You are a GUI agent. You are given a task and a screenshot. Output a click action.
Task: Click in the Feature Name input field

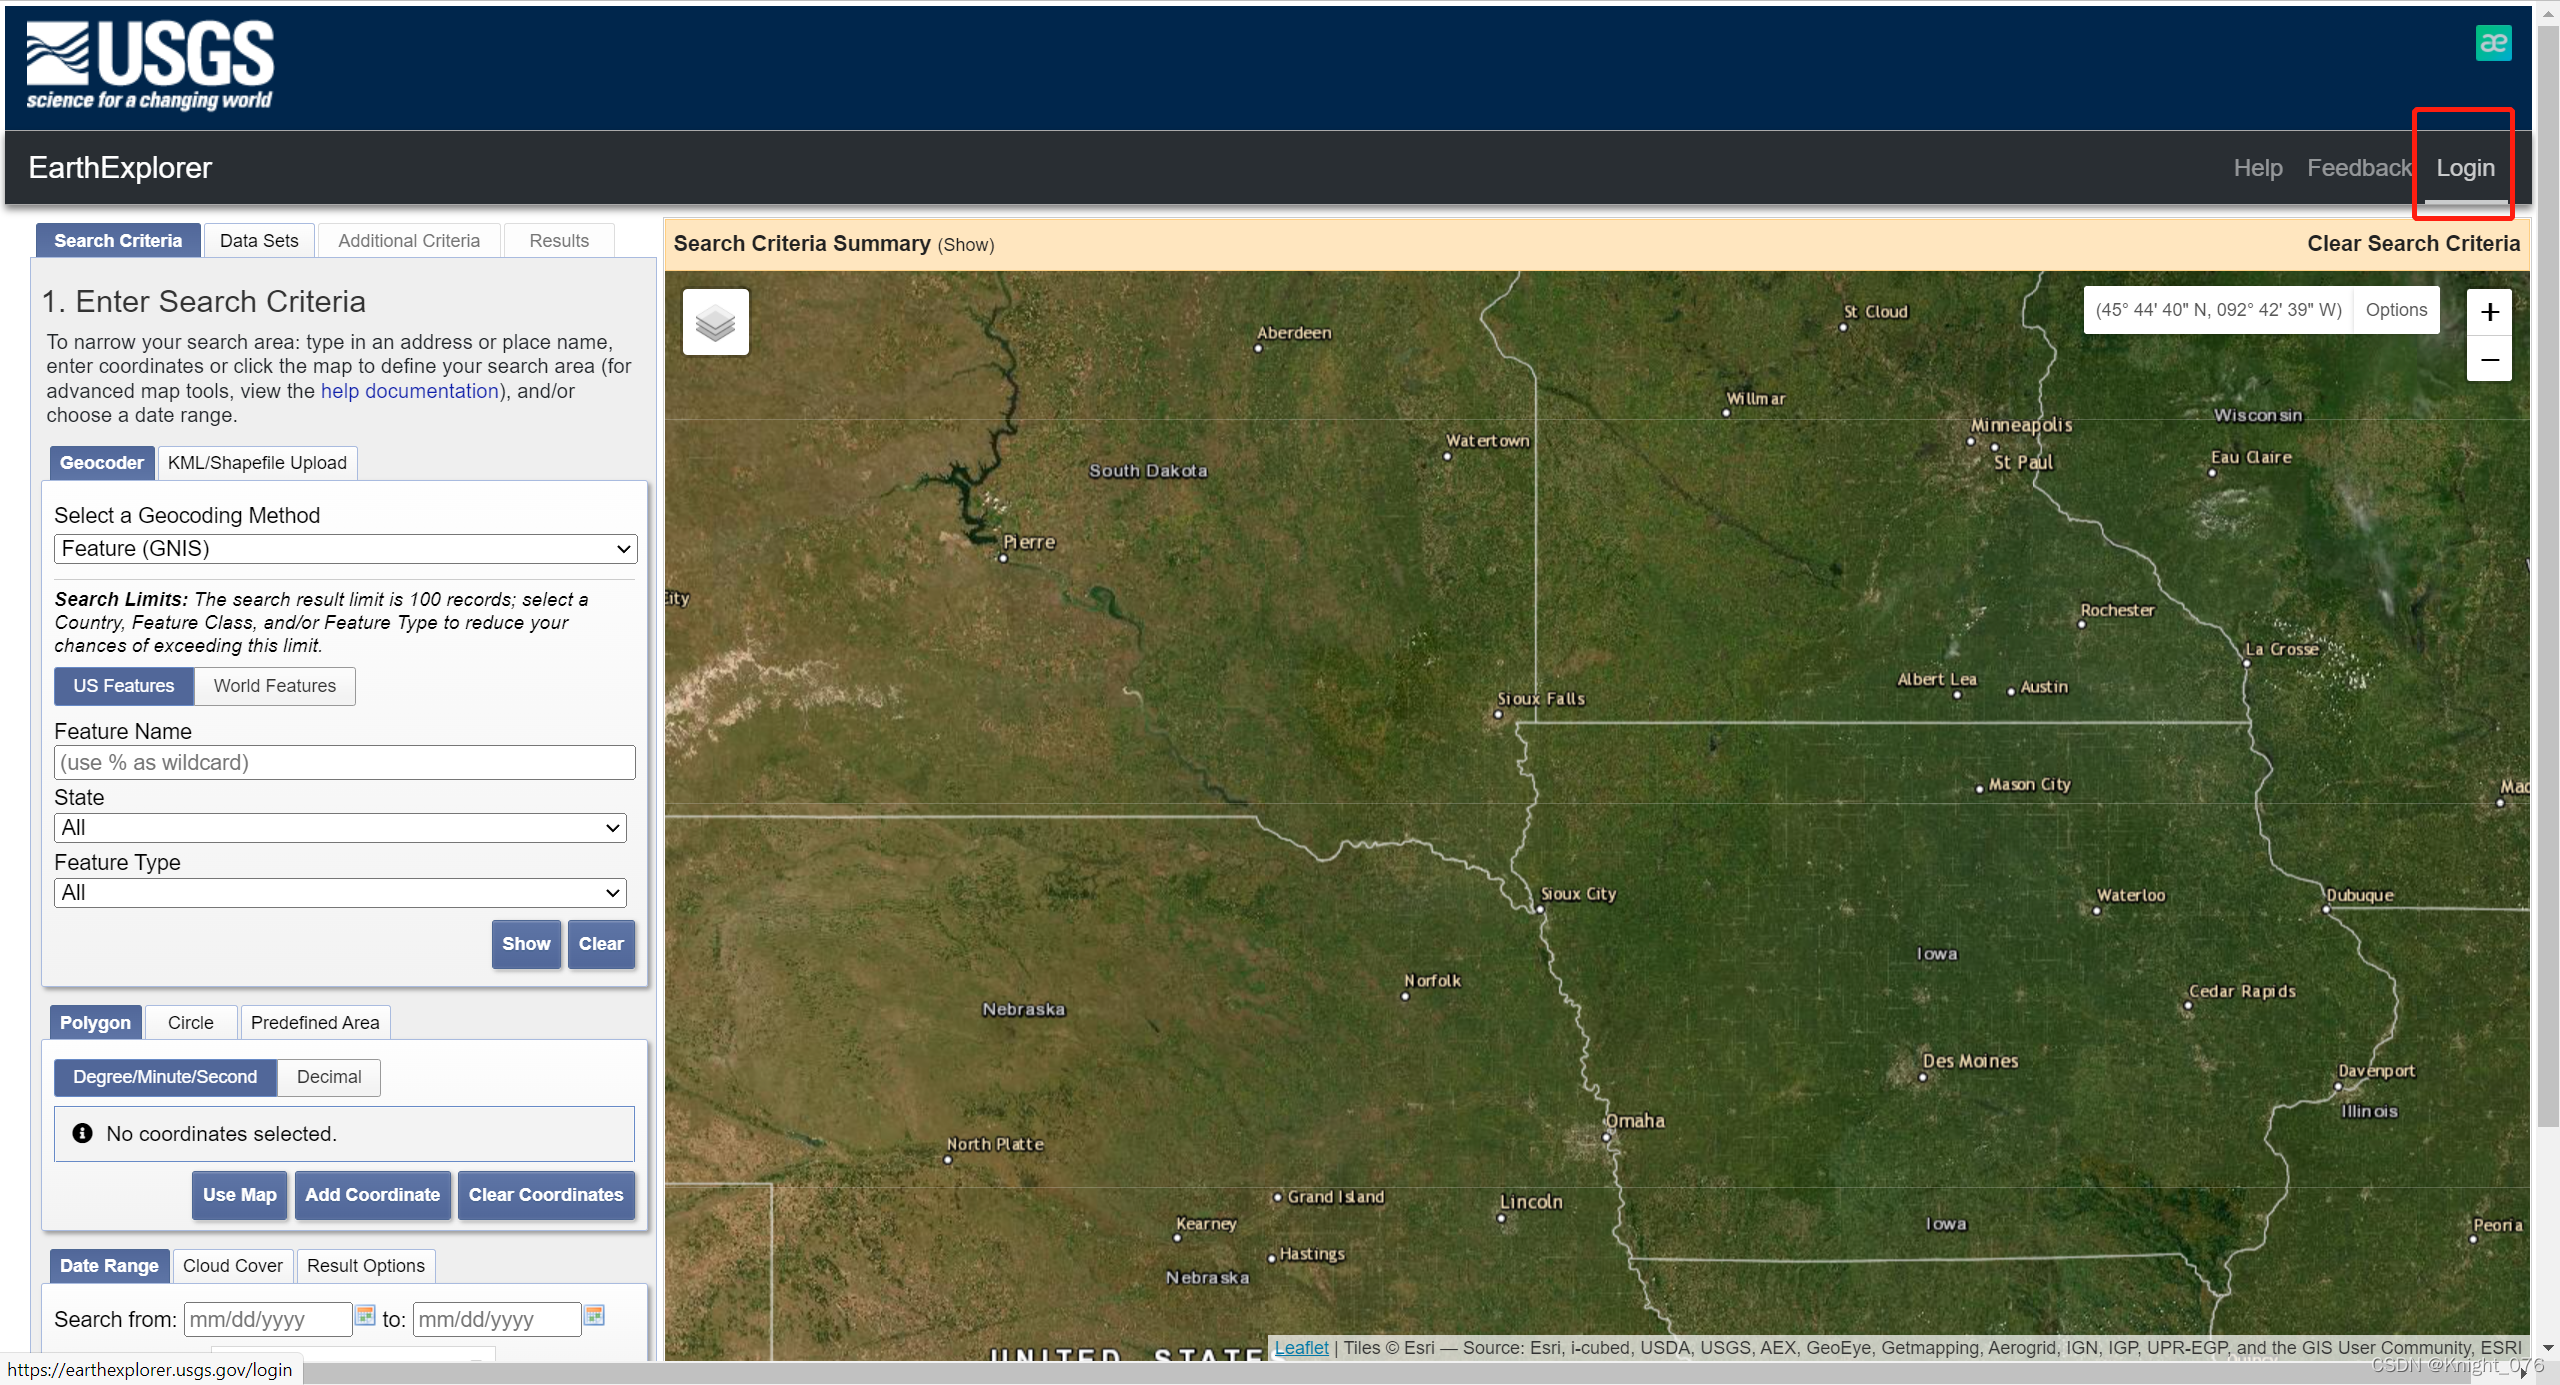[x=345, y=763]
